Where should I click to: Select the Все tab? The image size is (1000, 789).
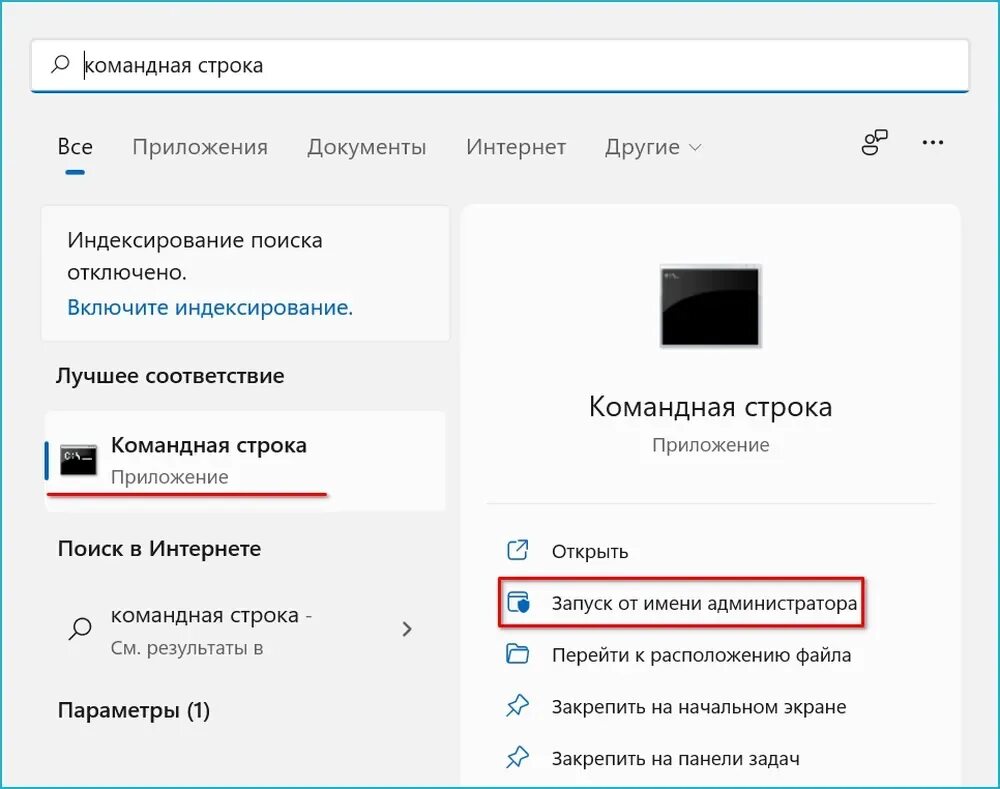tap(75, 147)
